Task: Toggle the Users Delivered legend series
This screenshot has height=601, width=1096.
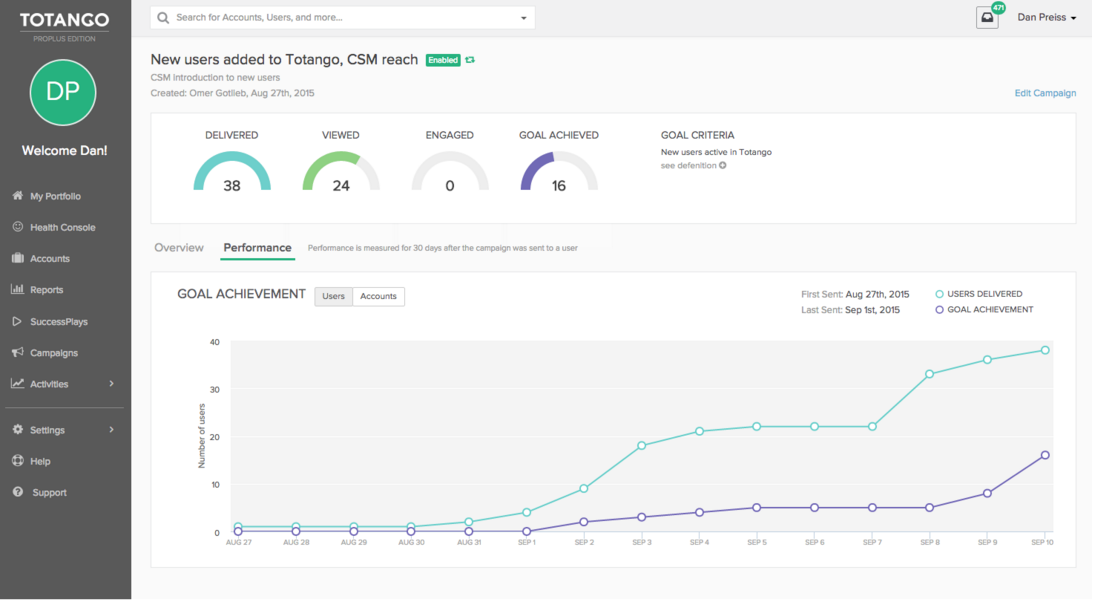Action: (x=979, y=294)
